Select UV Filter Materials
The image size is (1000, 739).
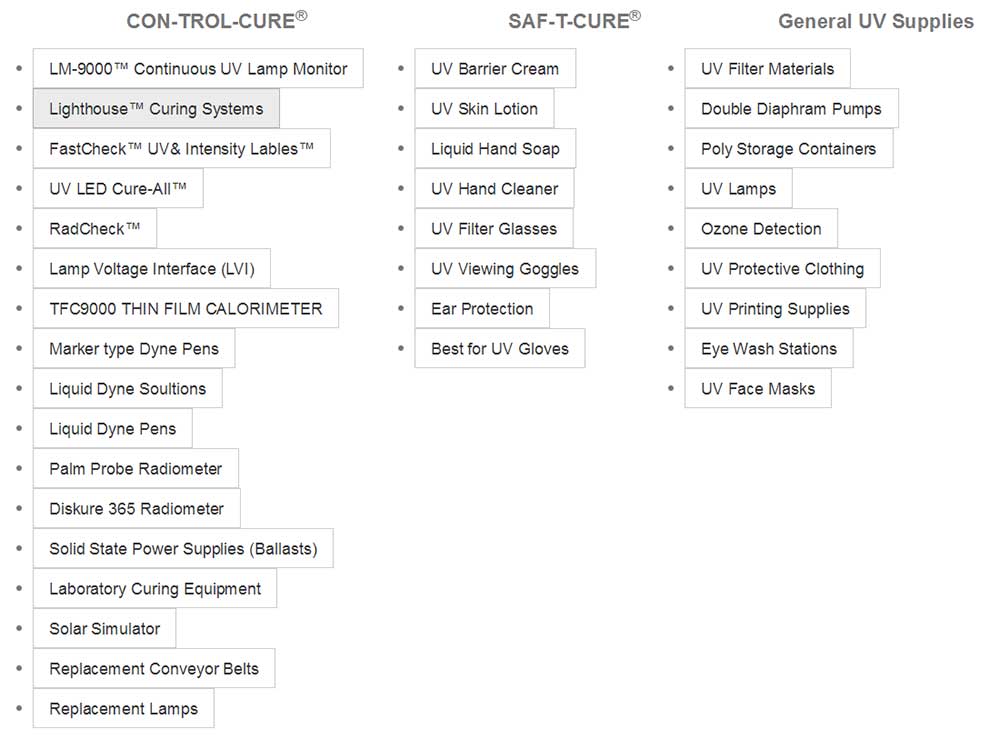(x=768, y=68)
